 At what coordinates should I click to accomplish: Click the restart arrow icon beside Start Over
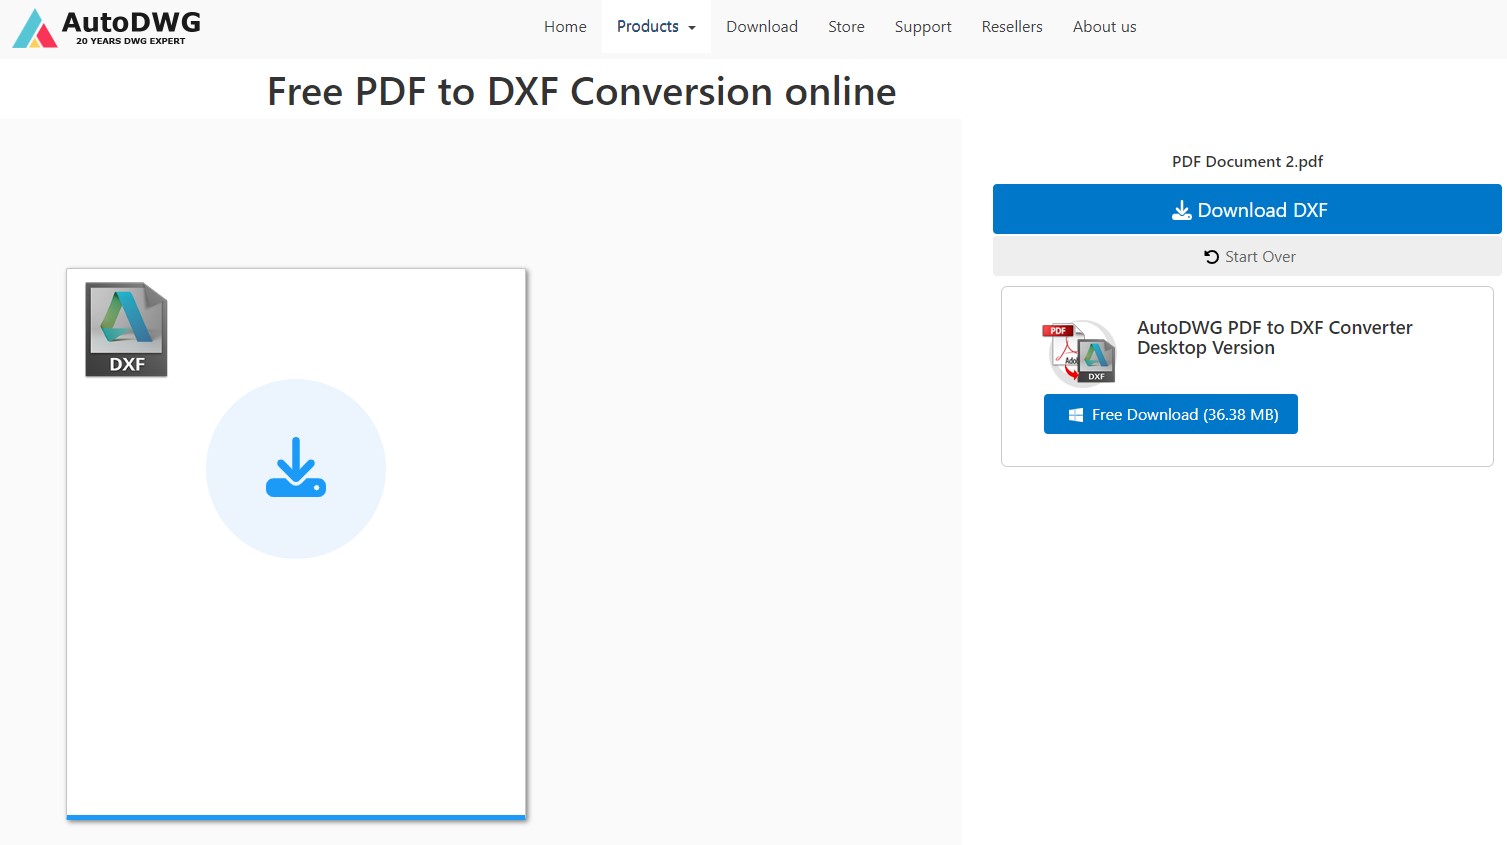[1212, 256]
